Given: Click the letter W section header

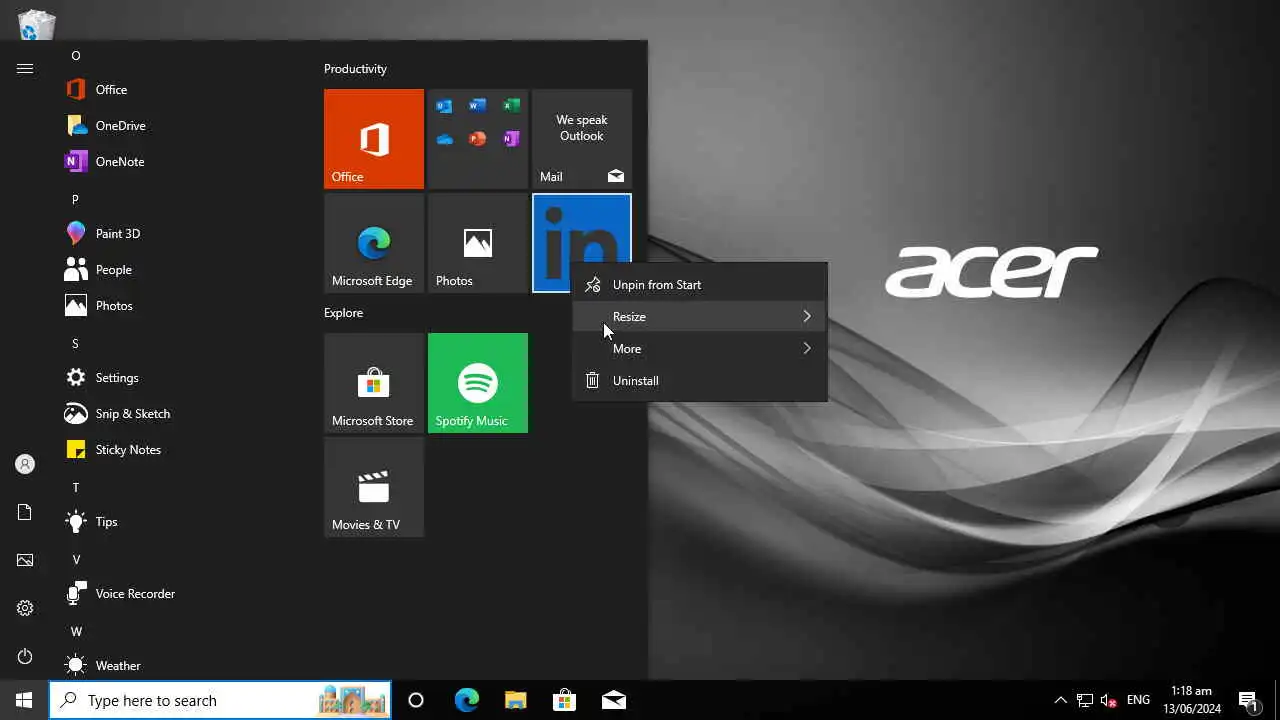Looking at the screenshot, I should [x=76, y=632].
